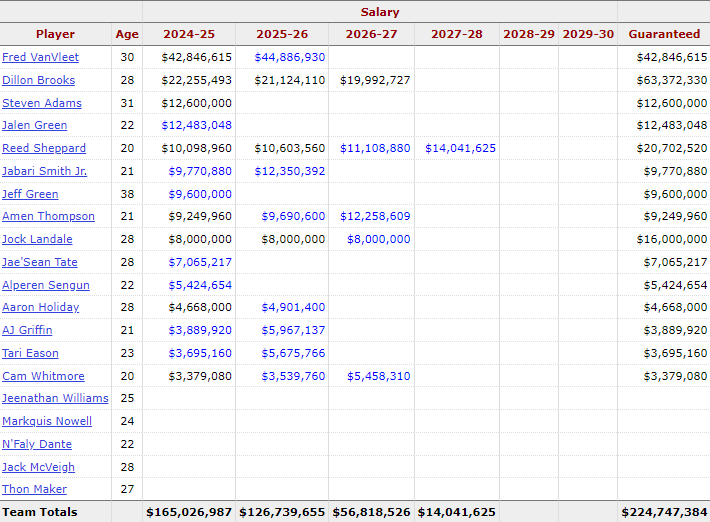Click Team Totals $56,818,526 cell
The height and width of the screenshot is (522, 710).
point(371,512)
